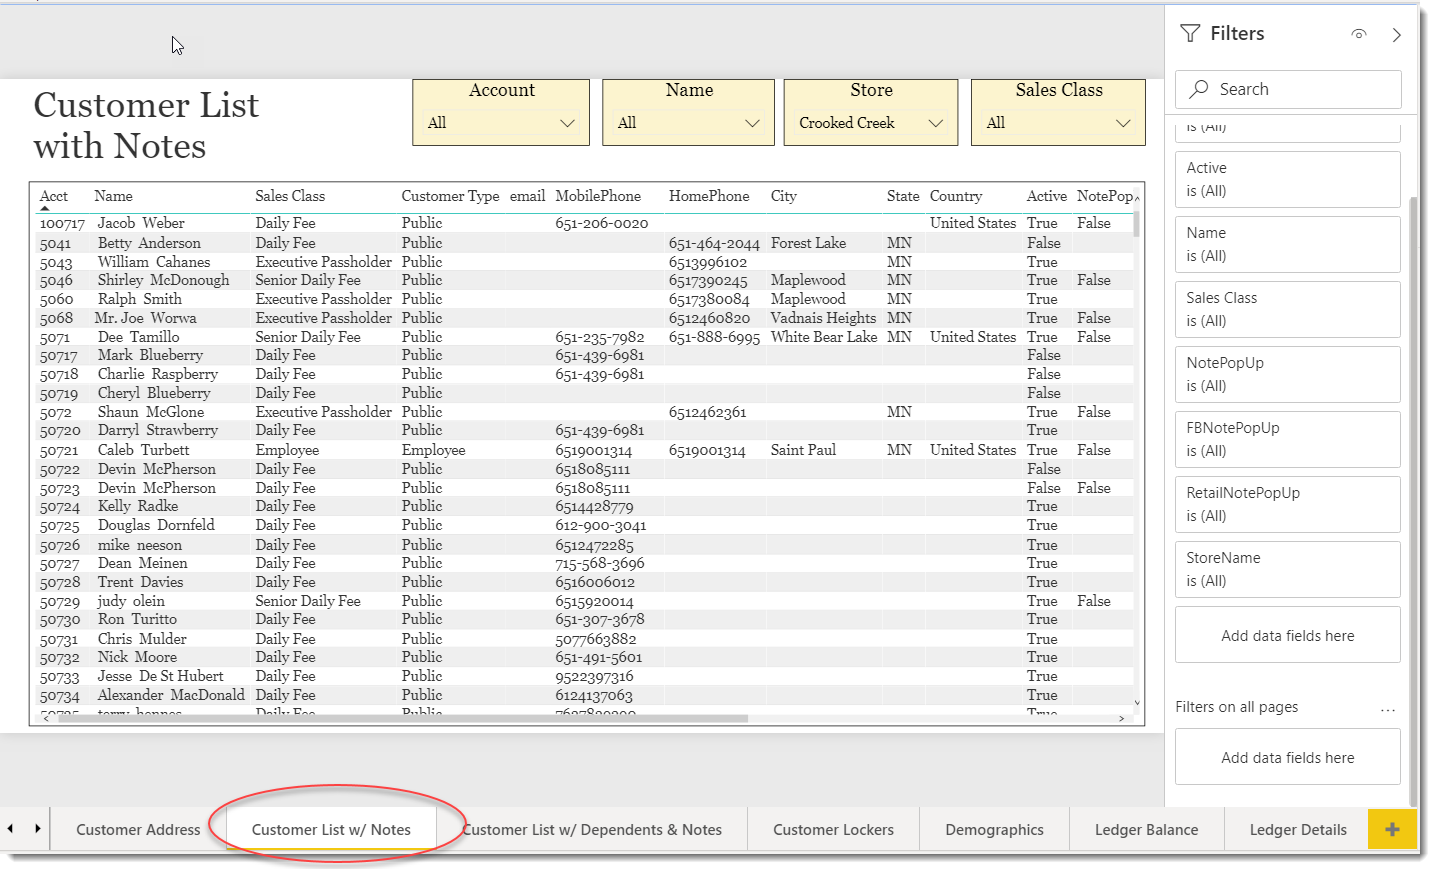The height and width of the screenshot is (869, 1435).
Task: Click the table scroll-right arrow
Action: (1122, 718)
